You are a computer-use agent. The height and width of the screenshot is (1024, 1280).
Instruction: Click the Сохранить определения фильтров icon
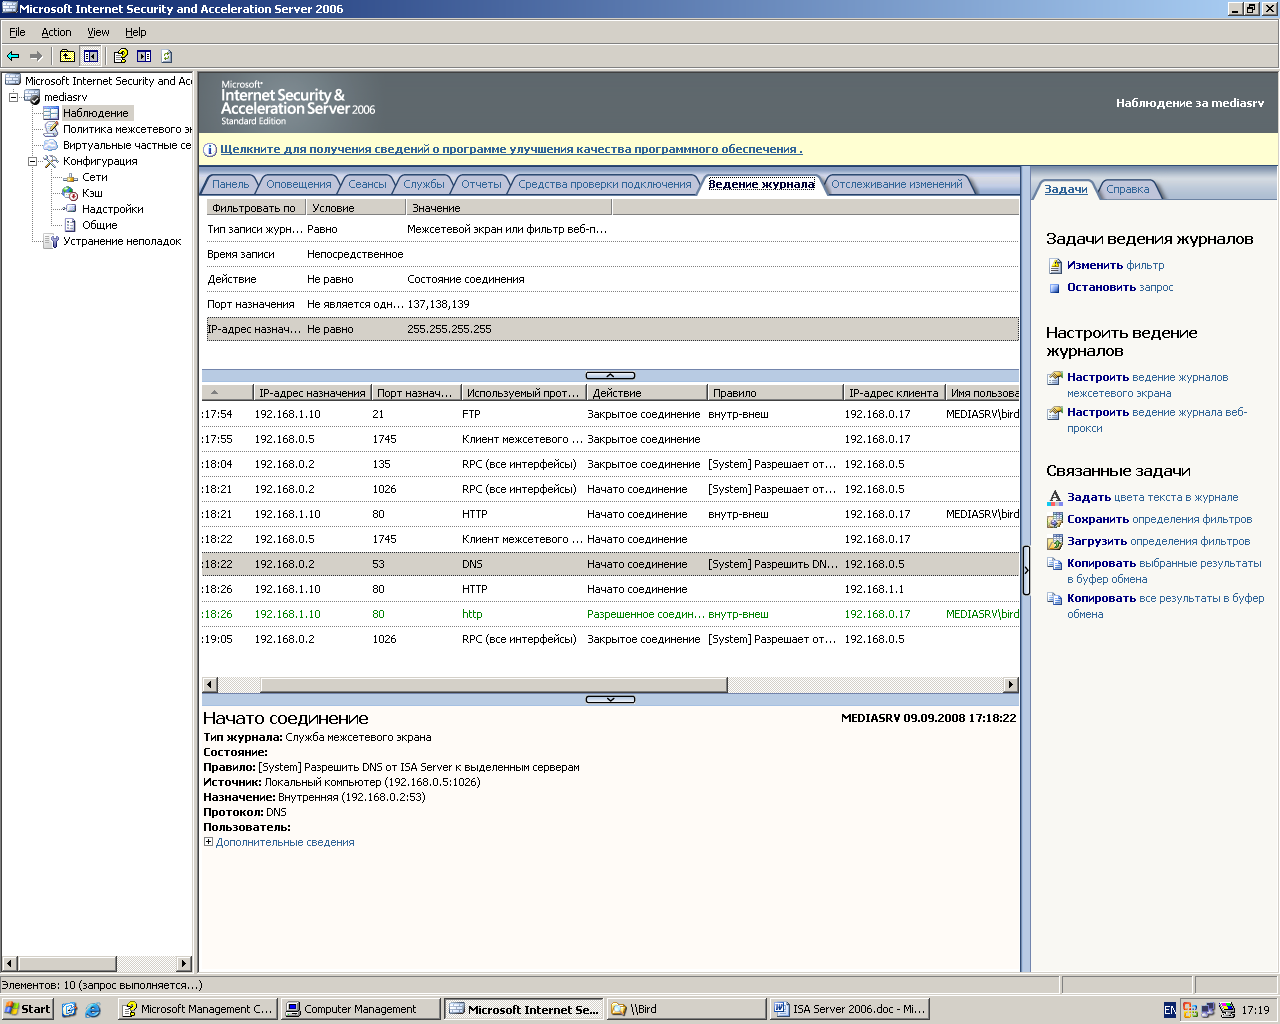click(1055, 520)
